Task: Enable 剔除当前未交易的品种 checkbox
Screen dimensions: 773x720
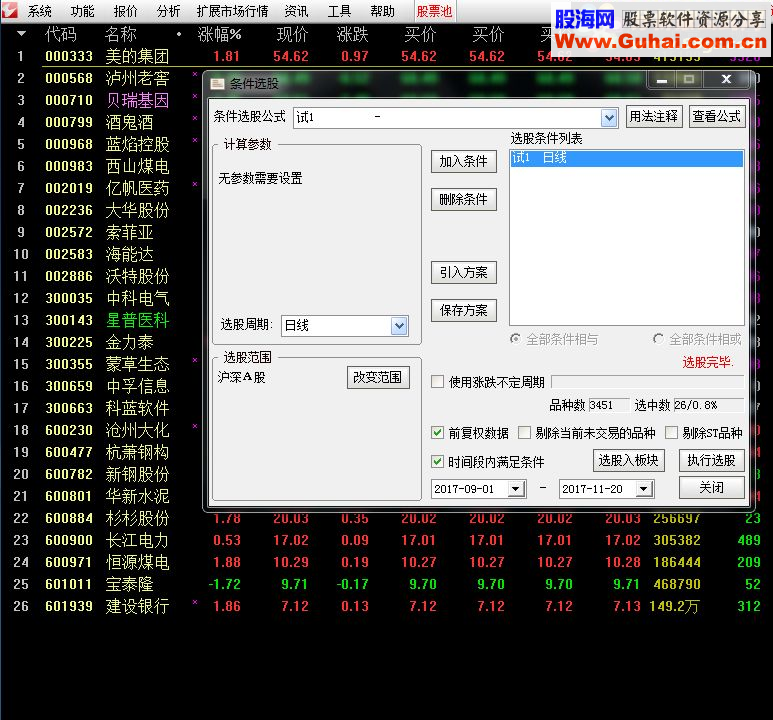Action: (x=525, y=433)
